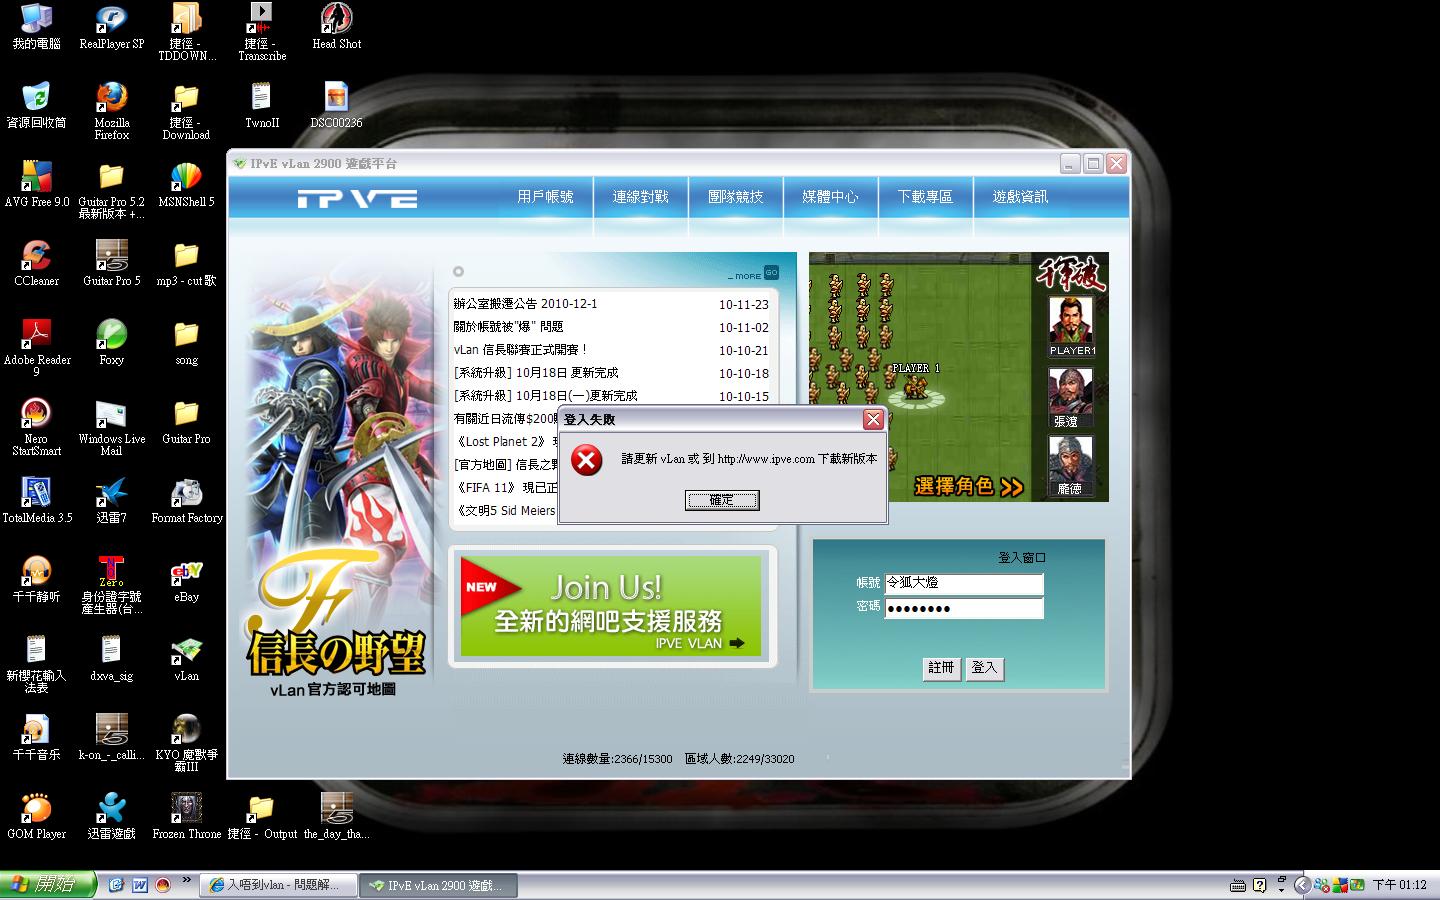1440x900 pixels.
Task: Select the GOM Player desktop icon
Action: point(36,817)
